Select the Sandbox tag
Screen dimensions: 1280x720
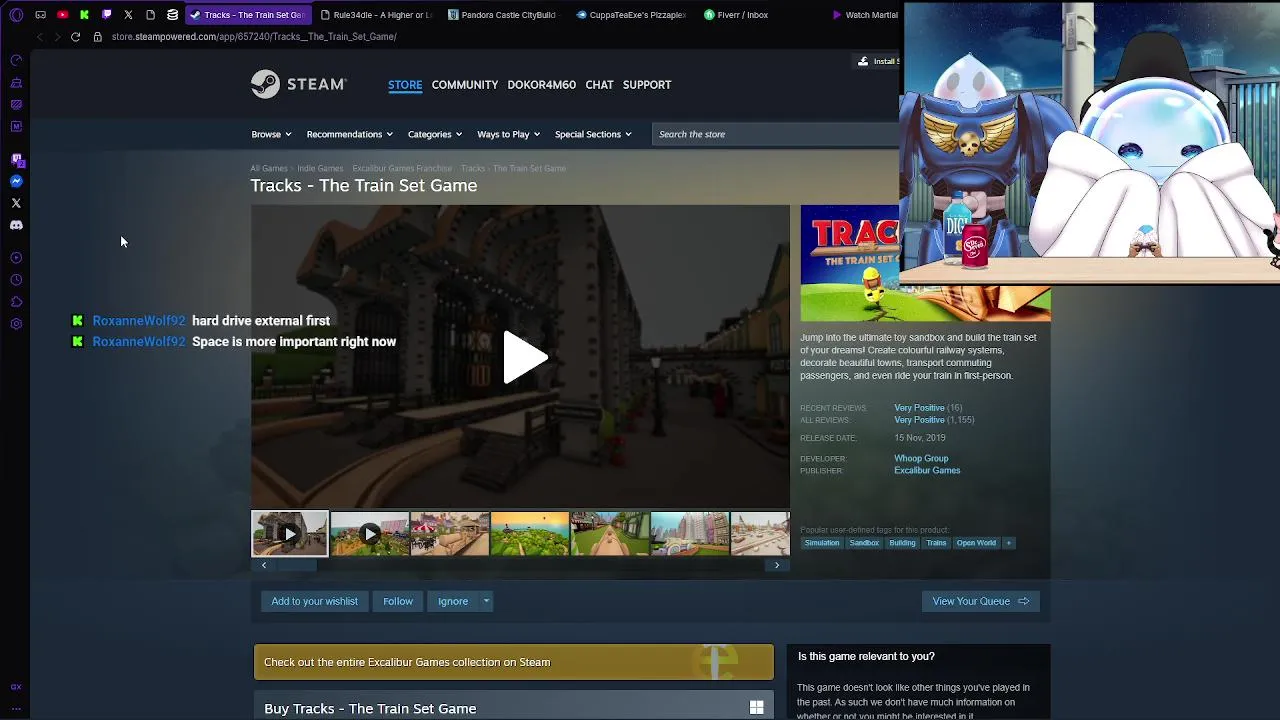click(864, 543)
